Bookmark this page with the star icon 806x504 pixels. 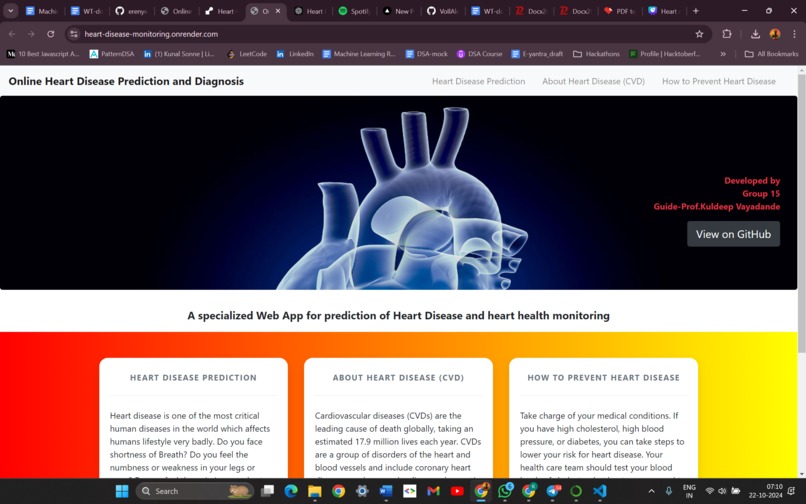(699, 34)
